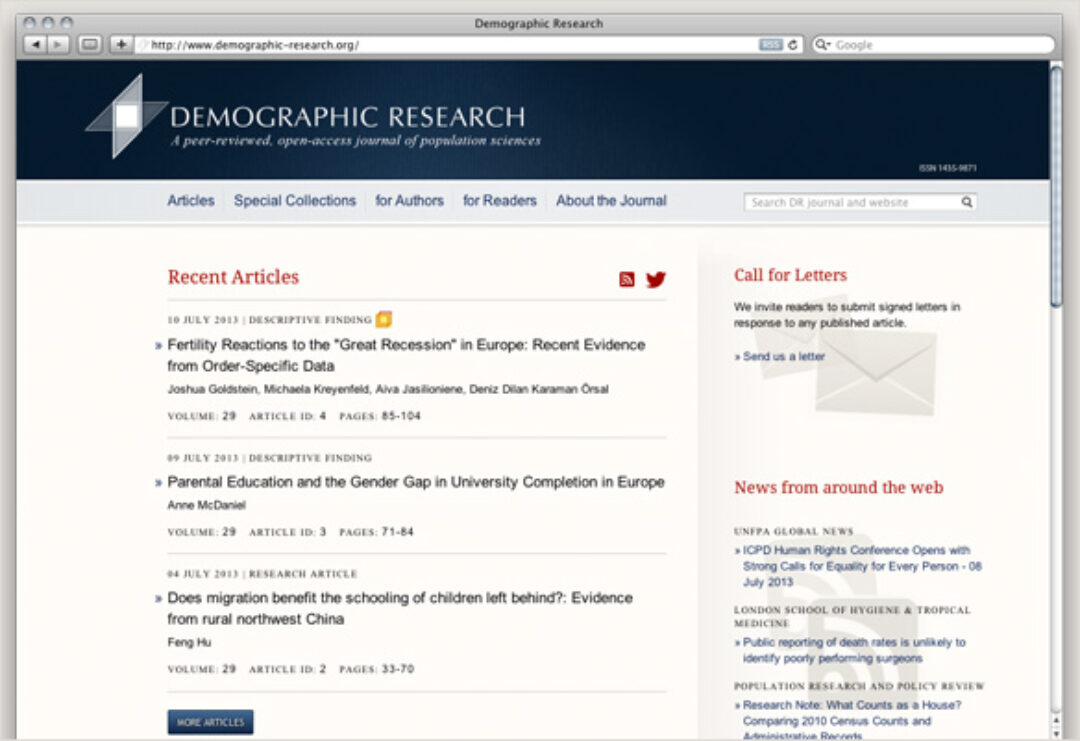Open the Parental Education and Gender Gap article

(x=415, y=482)
